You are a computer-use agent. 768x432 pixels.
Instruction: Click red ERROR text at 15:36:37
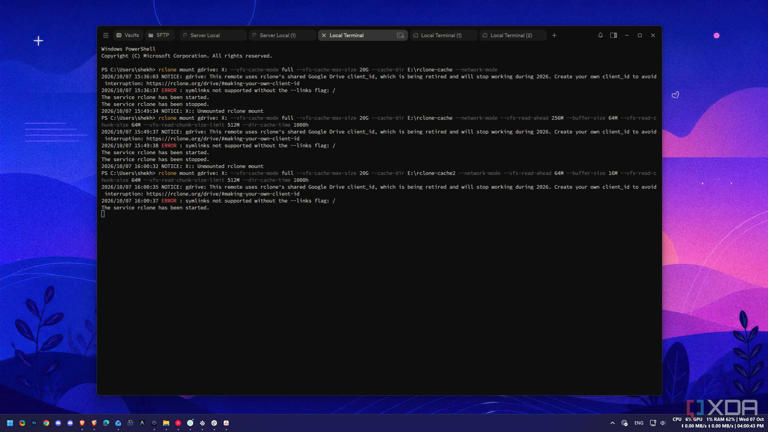pyautogui.click(x=169, y=90)
